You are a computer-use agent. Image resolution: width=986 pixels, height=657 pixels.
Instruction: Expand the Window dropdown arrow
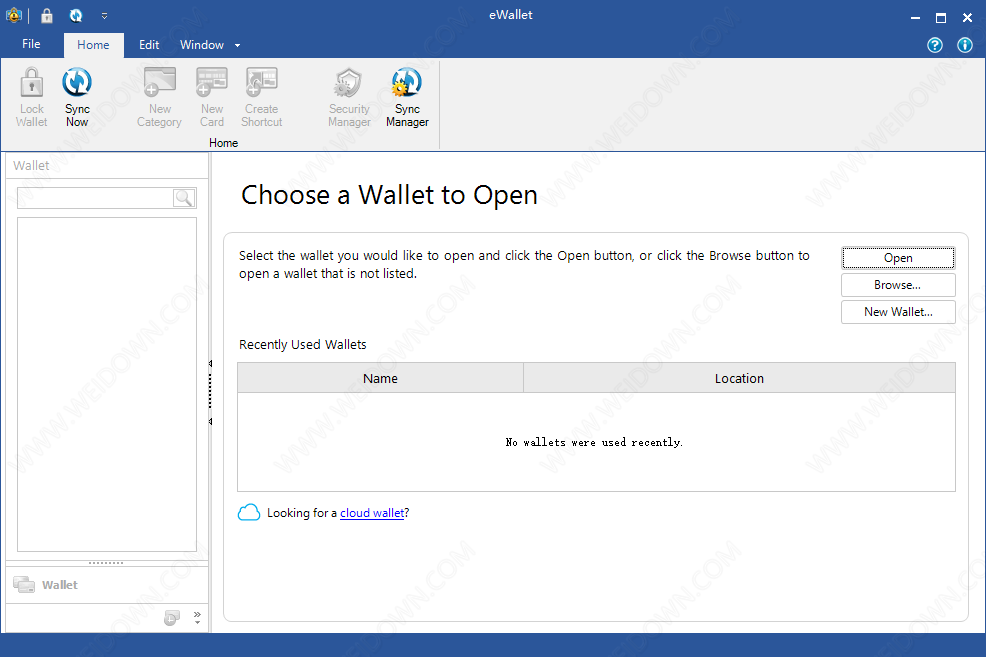(238, 45)
